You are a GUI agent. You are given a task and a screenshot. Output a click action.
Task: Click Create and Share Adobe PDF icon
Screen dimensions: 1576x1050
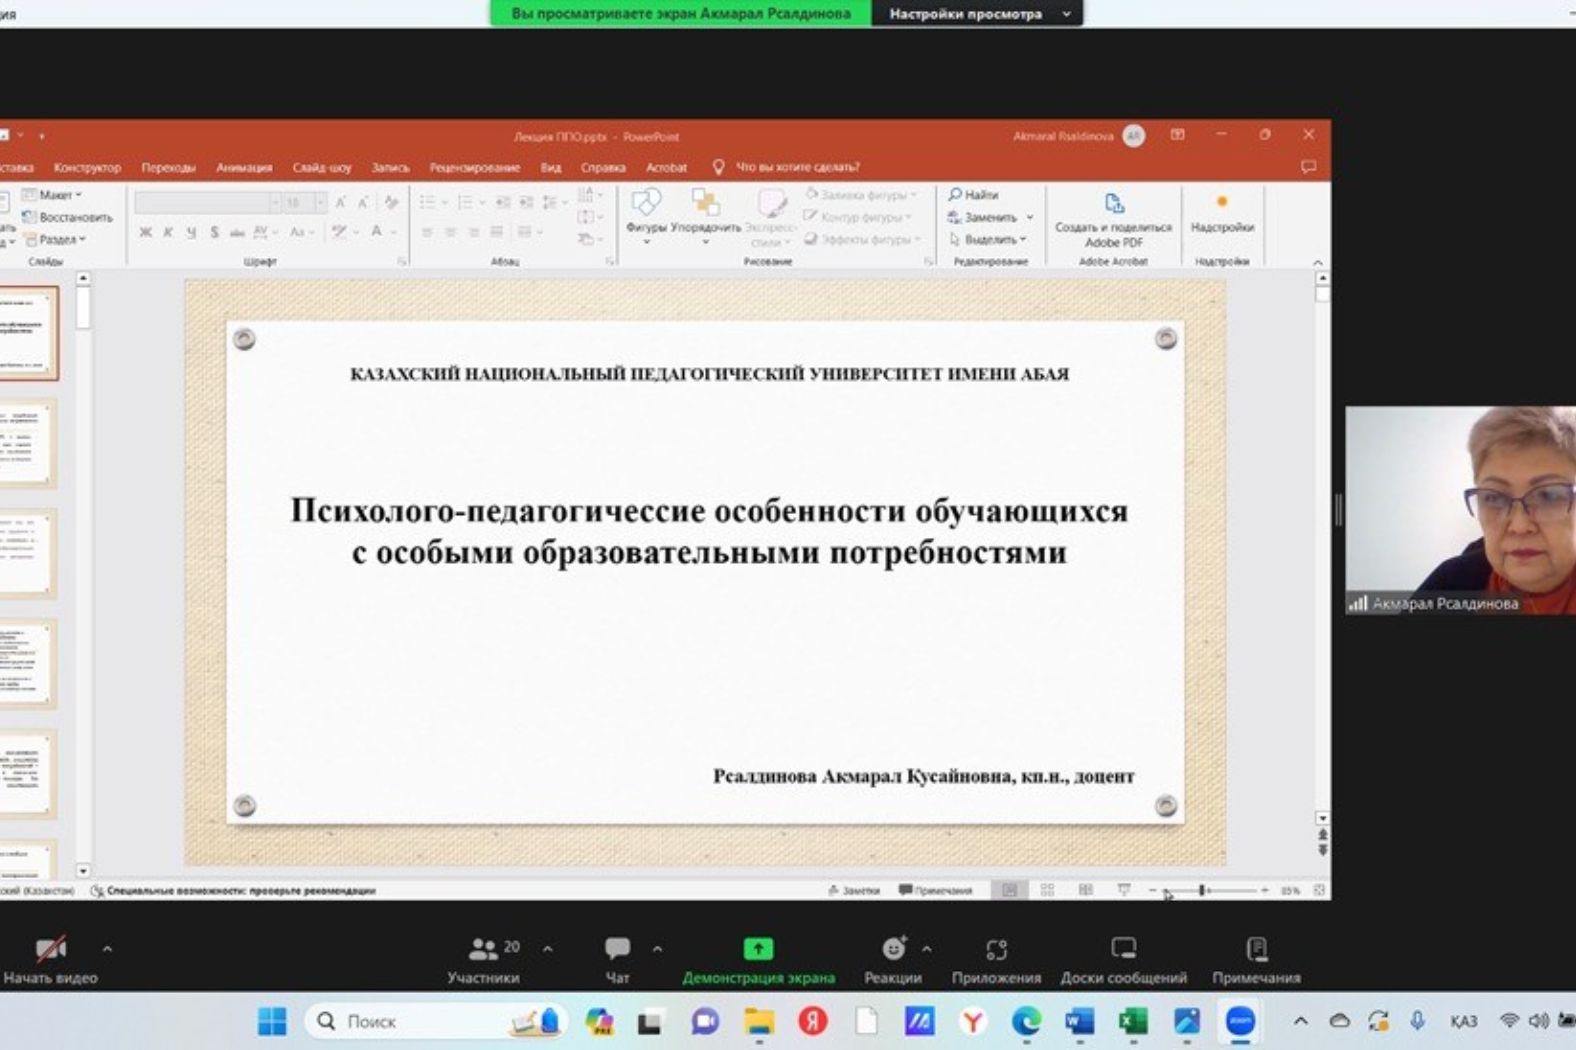pos(1113,205)
